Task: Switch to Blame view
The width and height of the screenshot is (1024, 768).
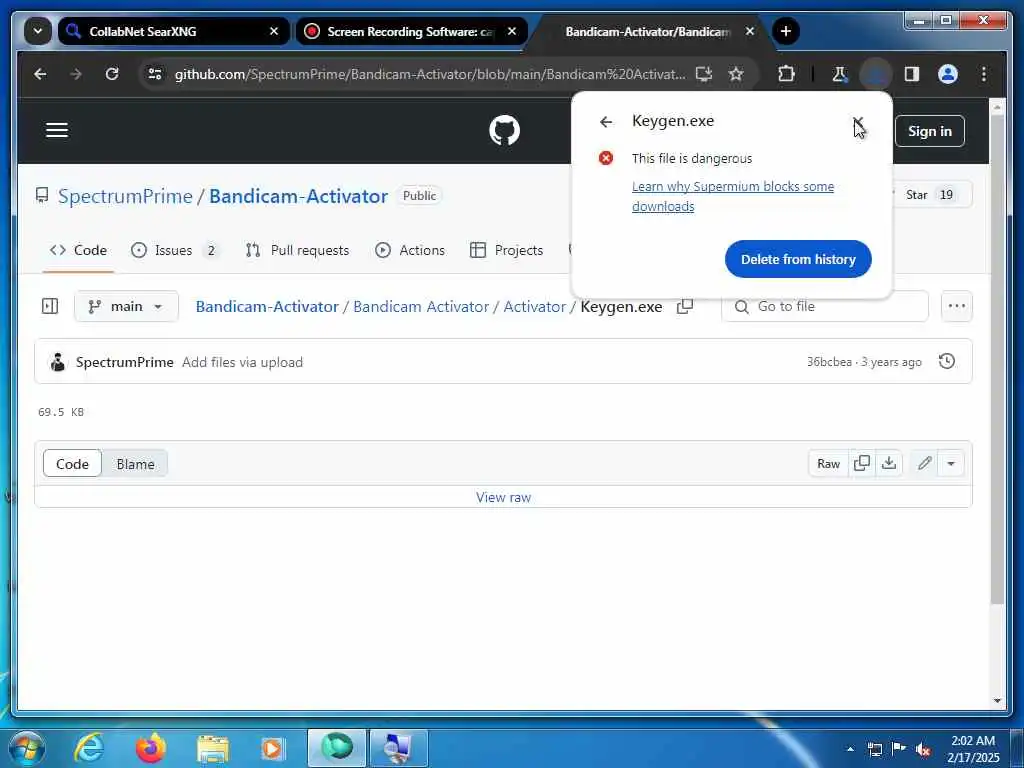Action: [135, 464]
